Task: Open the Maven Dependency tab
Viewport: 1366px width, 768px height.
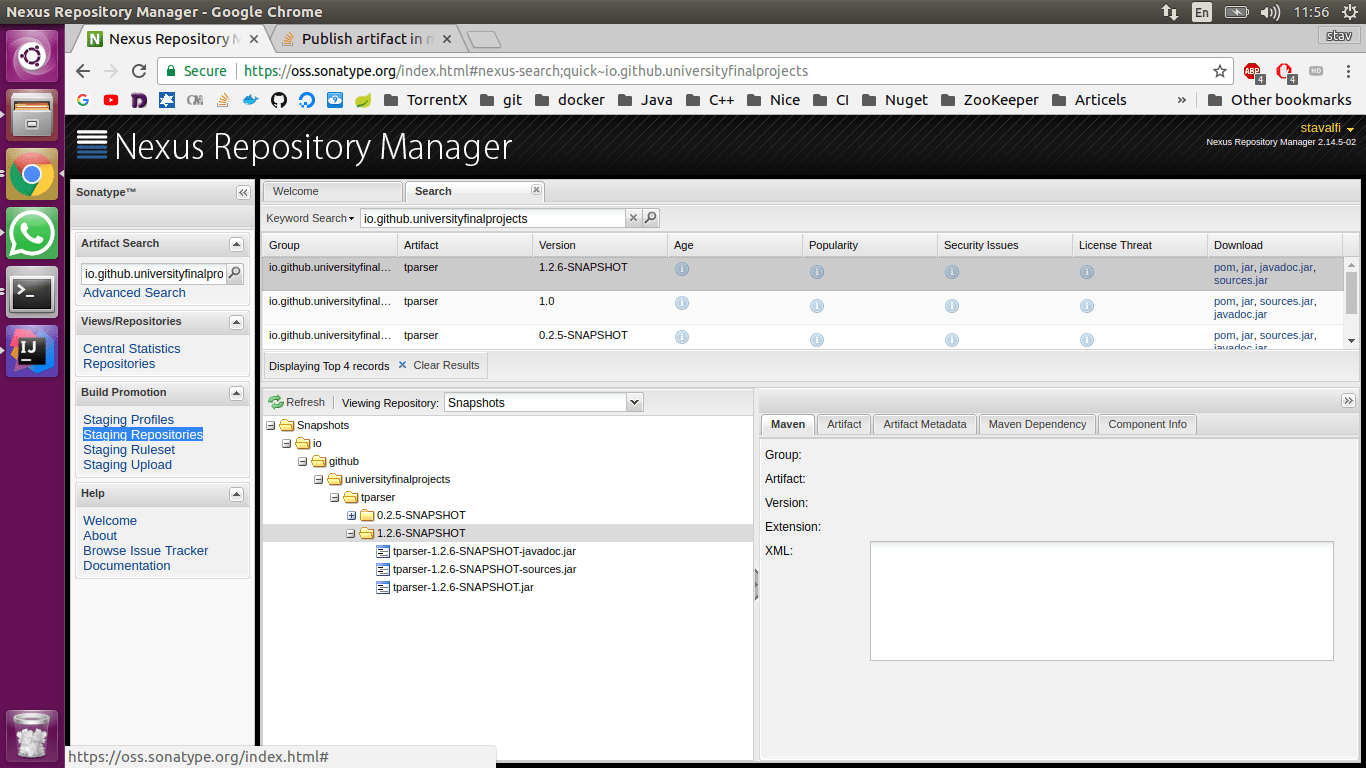Action: point(1037,424)
